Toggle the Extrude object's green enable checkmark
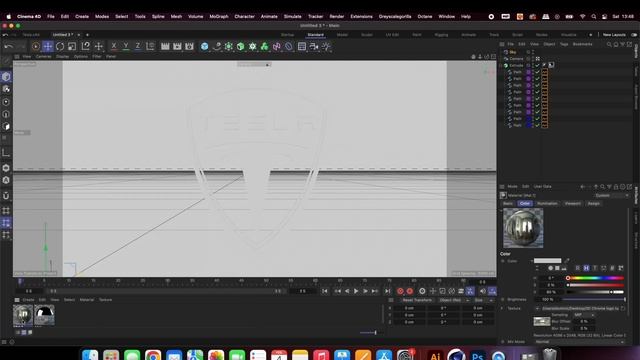The height and width of the screenshot is (360, 640). click(x=538, y=65)
